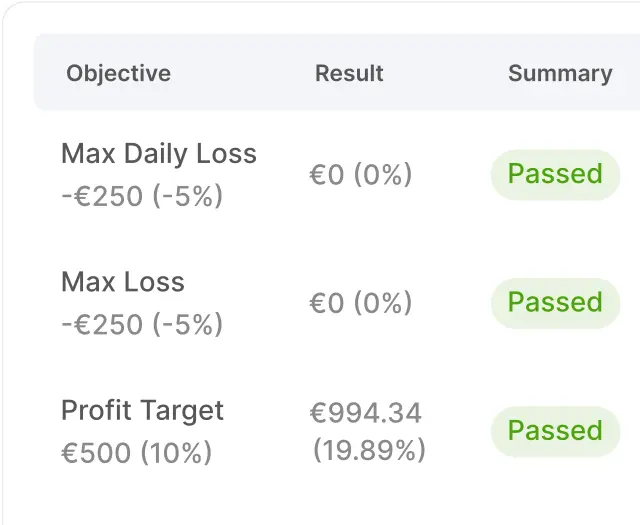This screenshot has height=525, width=640.
Task: Click the €994.34 profit result amount
Action: [x=366, y=413]
